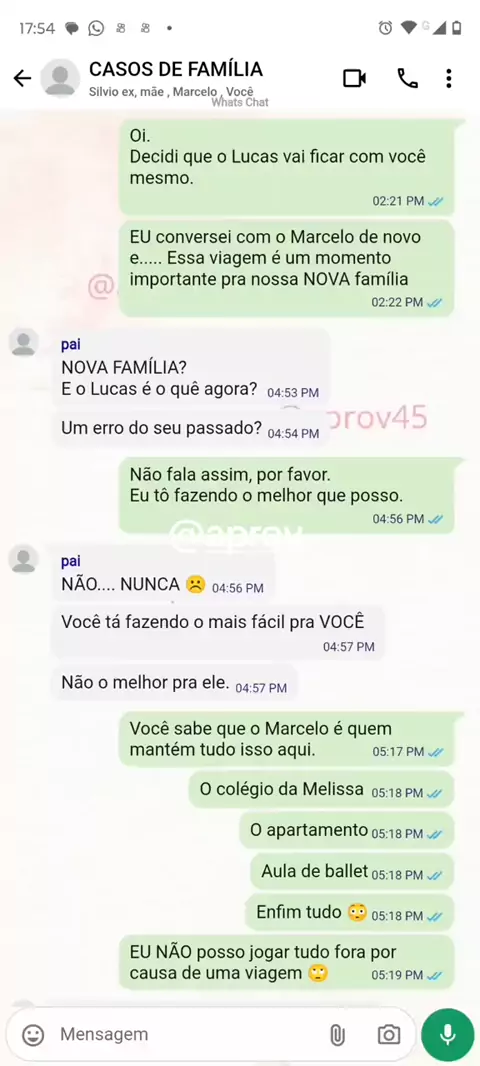The height and width of the screenshot is (1066, 480).
Task: Start a voice call using phone icon
Action: click(x=407, y=79)
